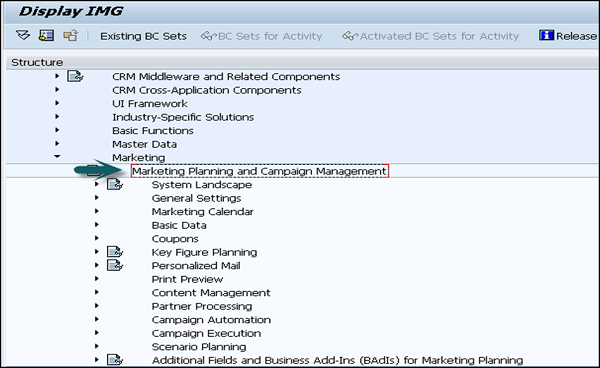600x368 pixels.
Task: Click Activated BC Sets for Activity
Action: (x=430, y=36)
